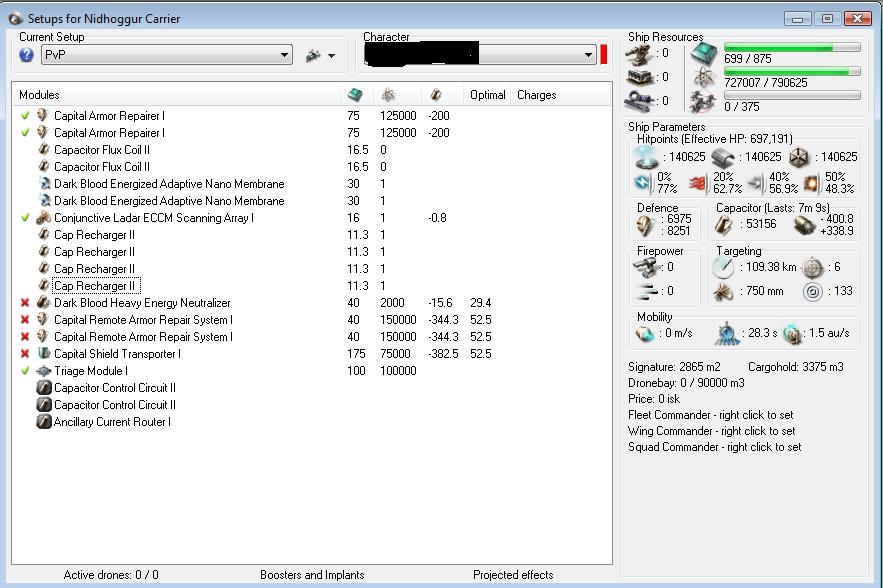Click the sensor strength icon beside 133

coord(812,291)
